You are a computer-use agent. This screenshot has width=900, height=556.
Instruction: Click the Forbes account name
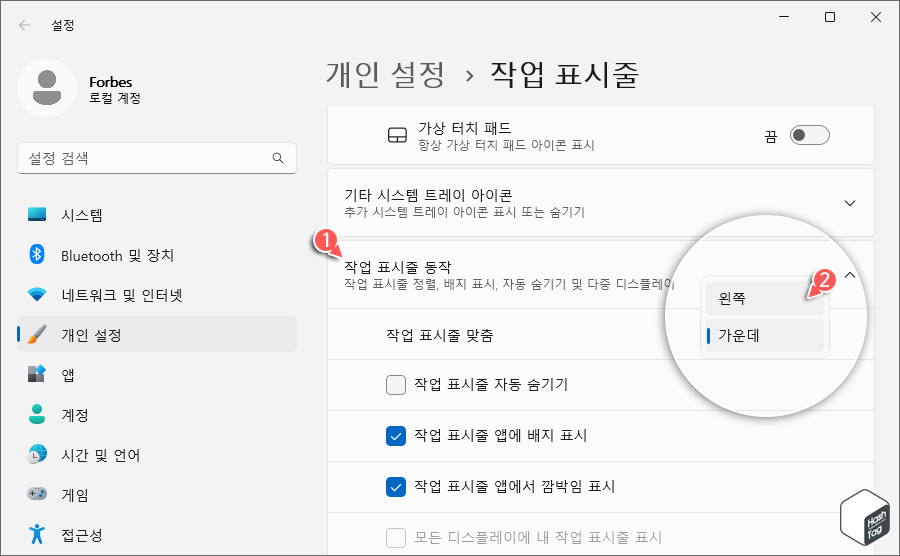pos(111,82)
